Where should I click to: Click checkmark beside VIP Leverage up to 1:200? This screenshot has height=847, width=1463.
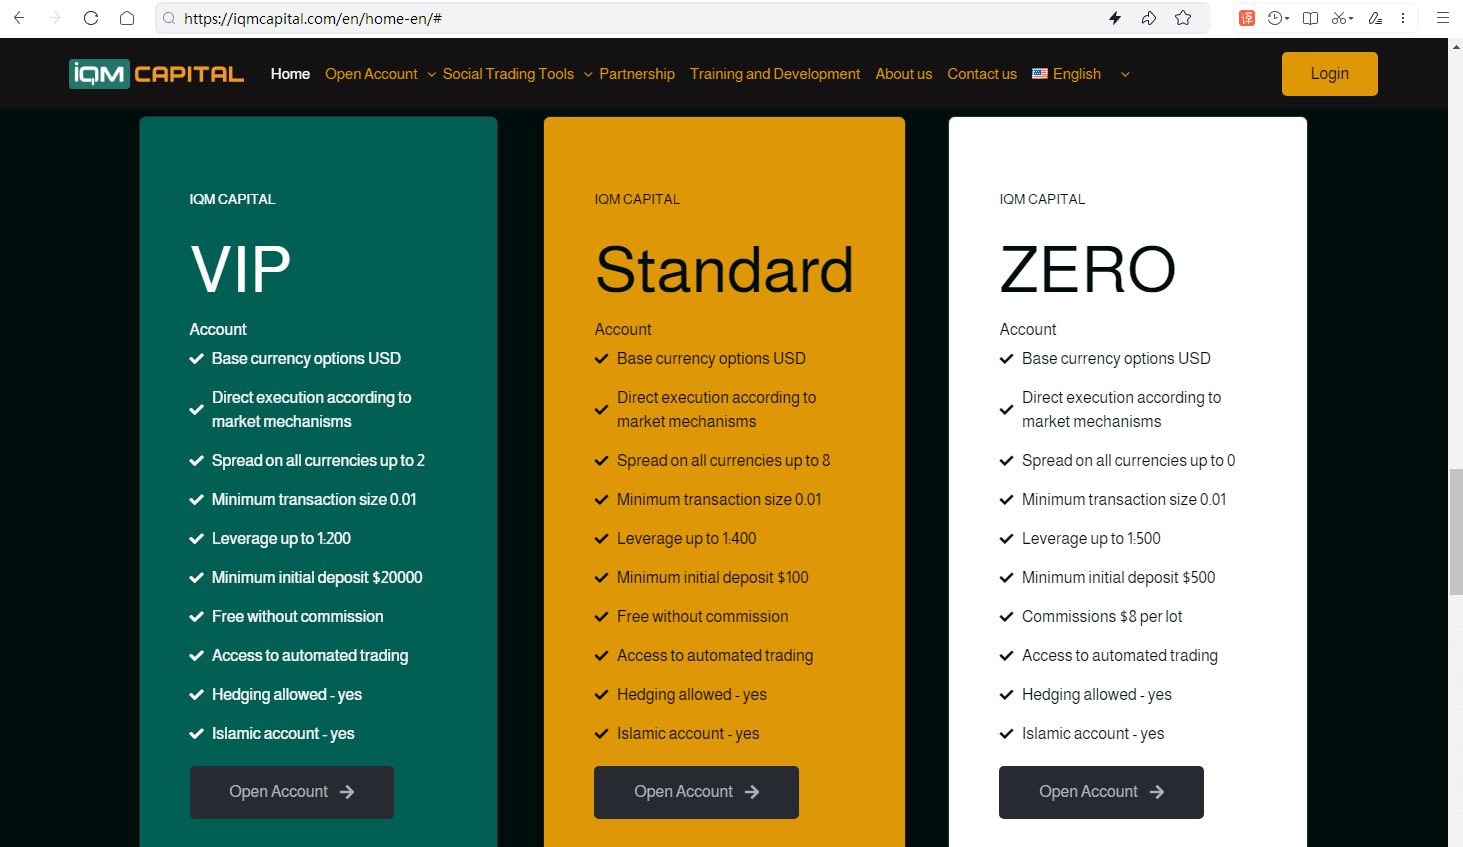click(x=197, y=538)
